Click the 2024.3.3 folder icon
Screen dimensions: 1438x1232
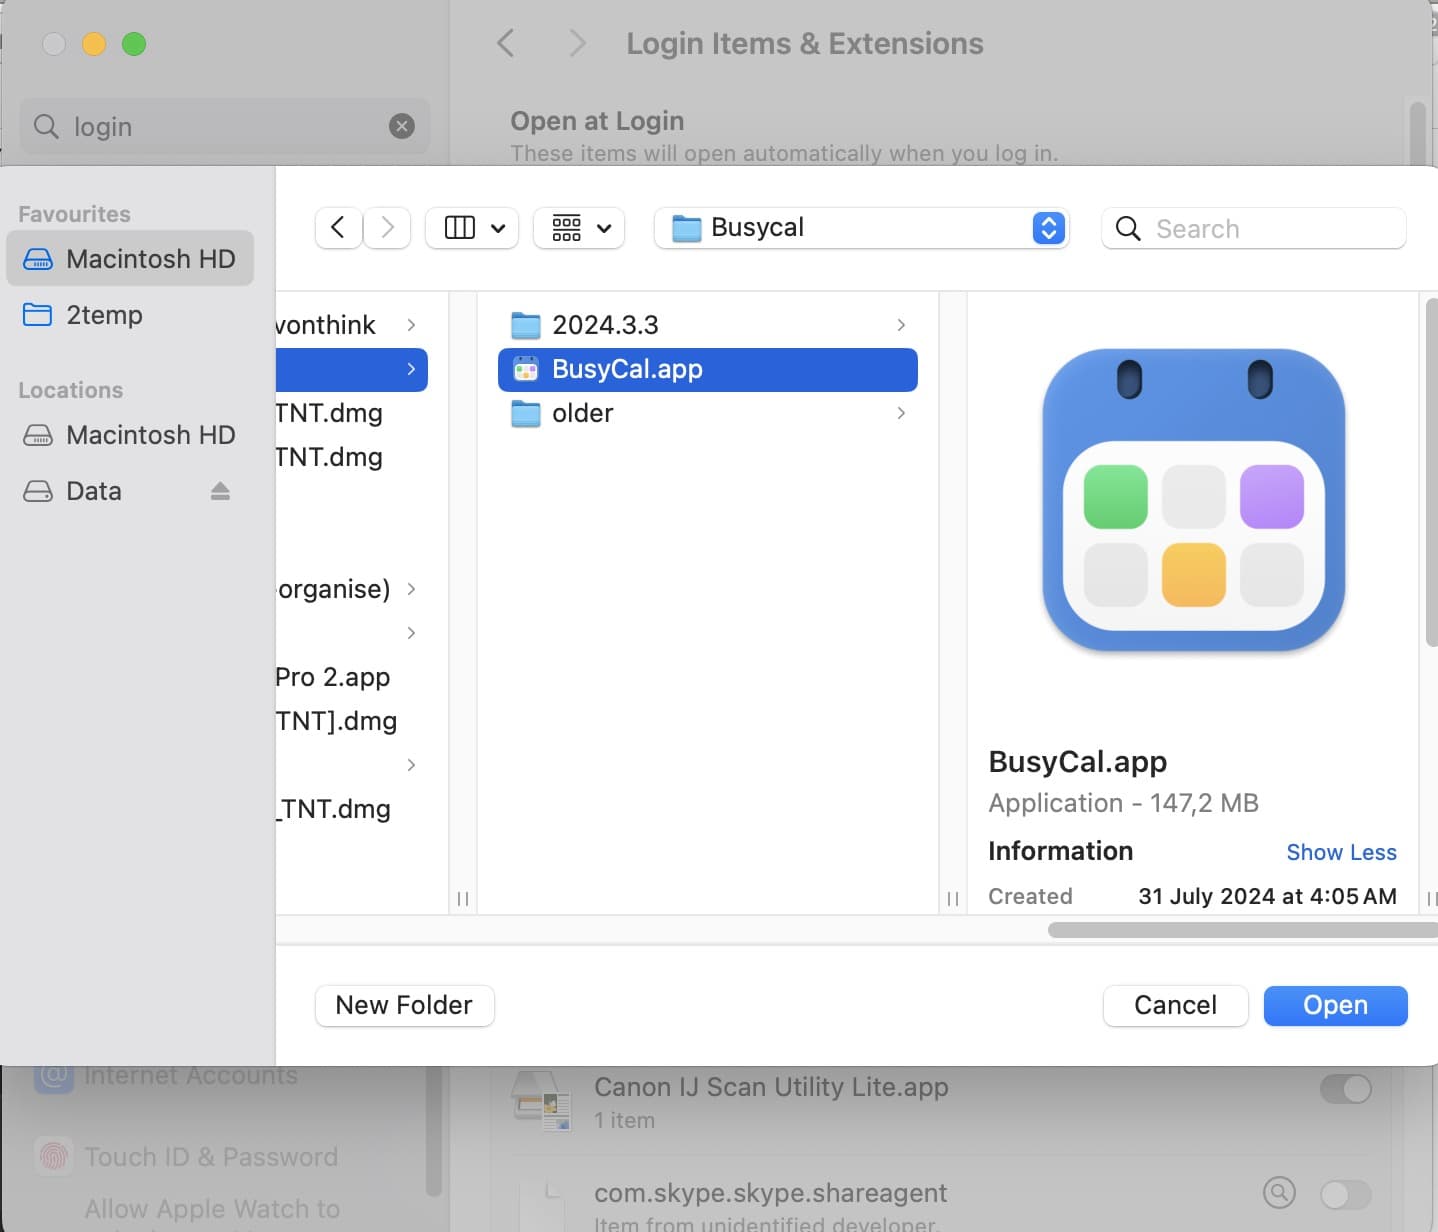point(526,325)
